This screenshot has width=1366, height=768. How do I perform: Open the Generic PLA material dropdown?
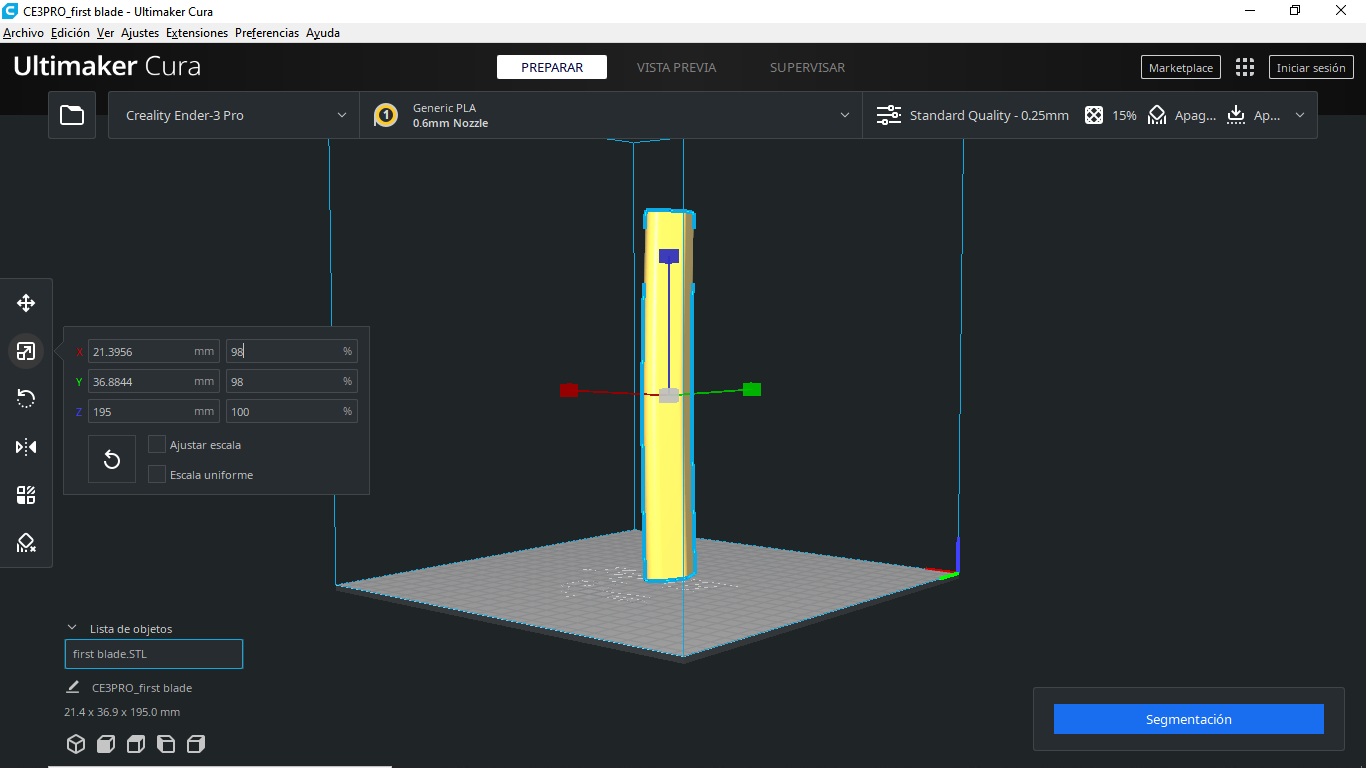pos(611,115)
